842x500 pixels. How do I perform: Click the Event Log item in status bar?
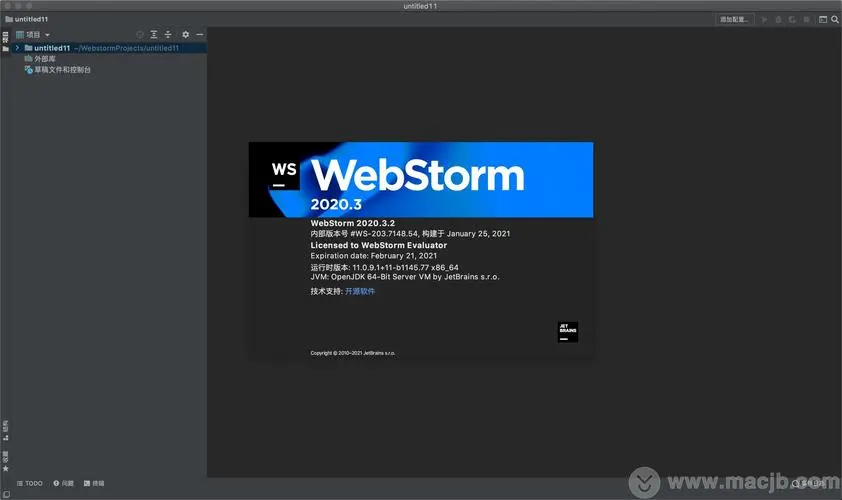[x=808, y=483]
